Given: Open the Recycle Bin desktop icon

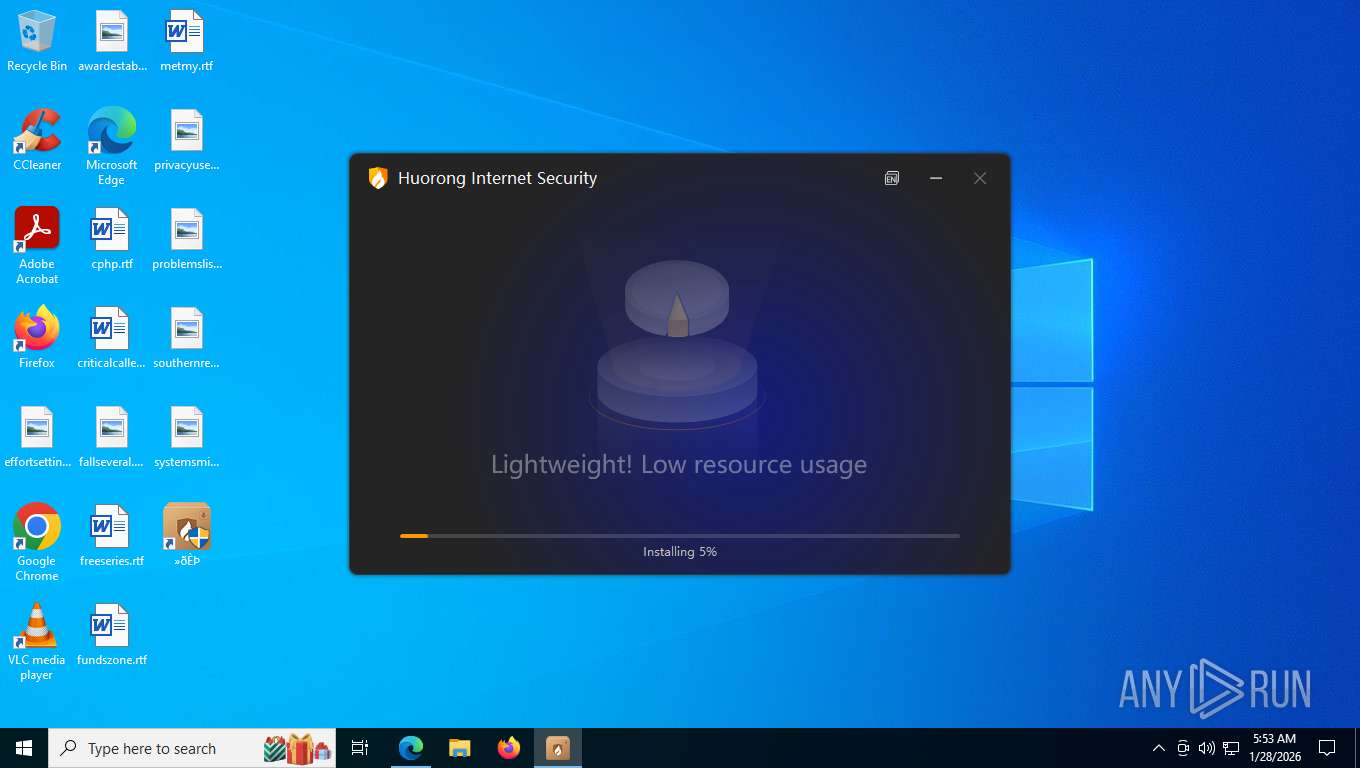Looking at the screenshot, I should [37, 41].
